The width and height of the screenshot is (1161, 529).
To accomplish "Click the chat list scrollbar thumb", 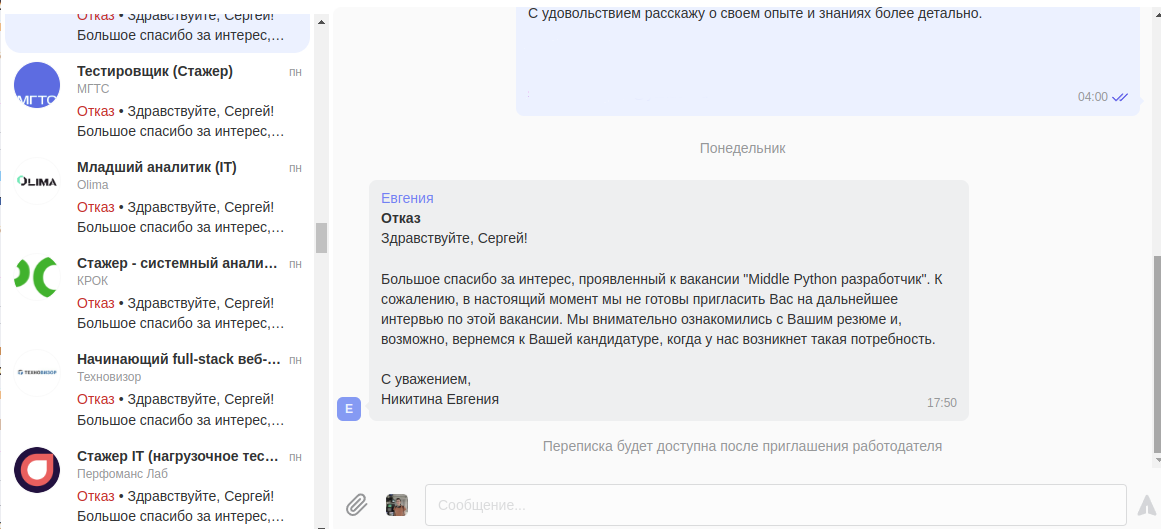I will coord(321,238).
